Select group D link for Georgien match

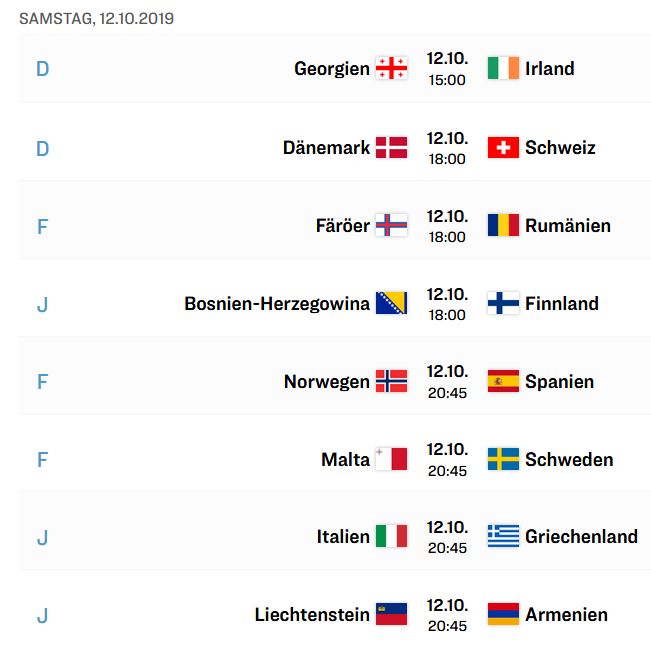(42, 69)
